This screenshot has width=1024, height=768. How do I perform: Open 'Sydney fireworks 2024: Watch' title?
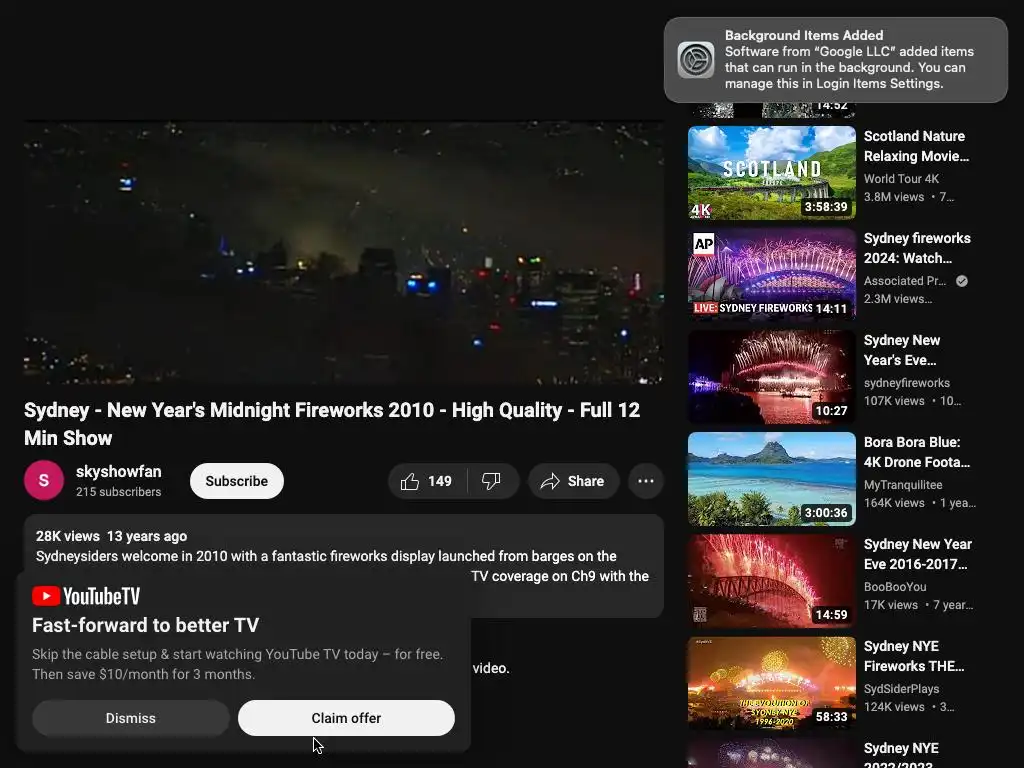[917, 248]
